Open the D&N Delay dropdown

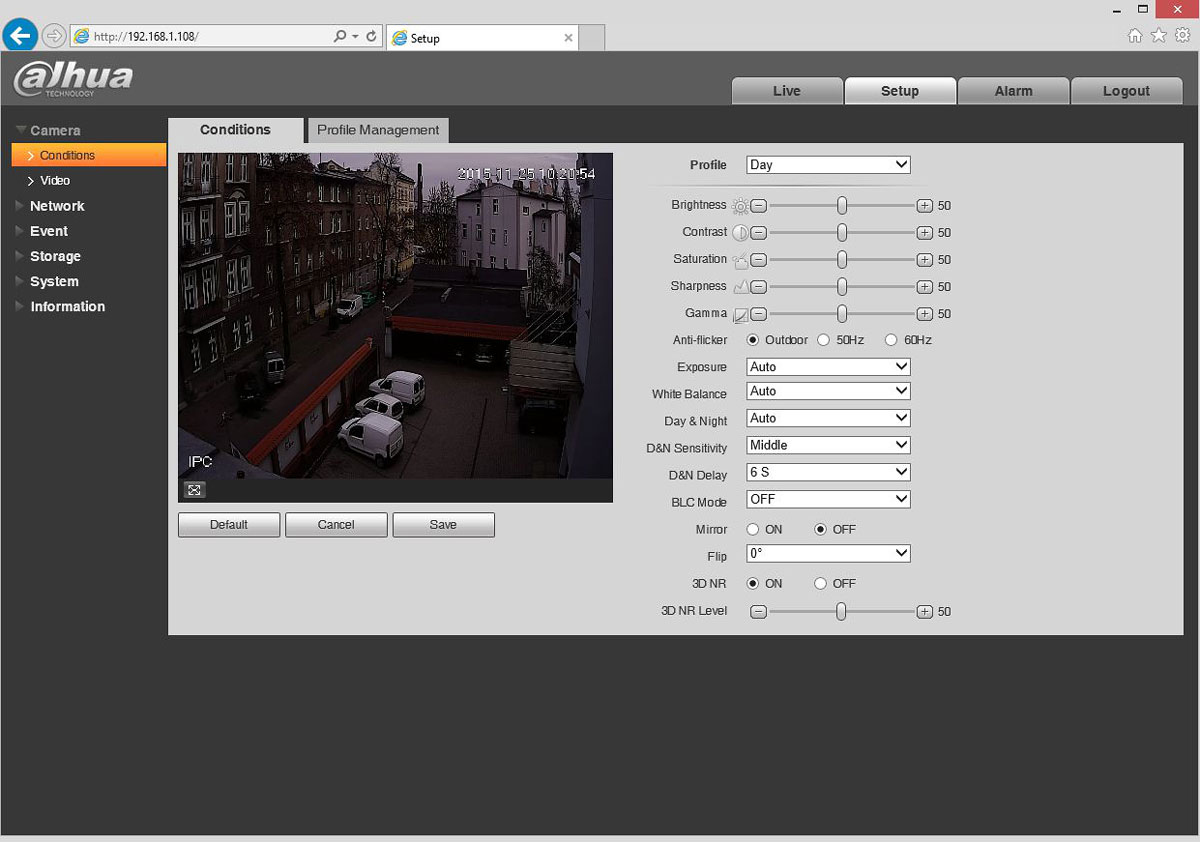tap(828, 472)
